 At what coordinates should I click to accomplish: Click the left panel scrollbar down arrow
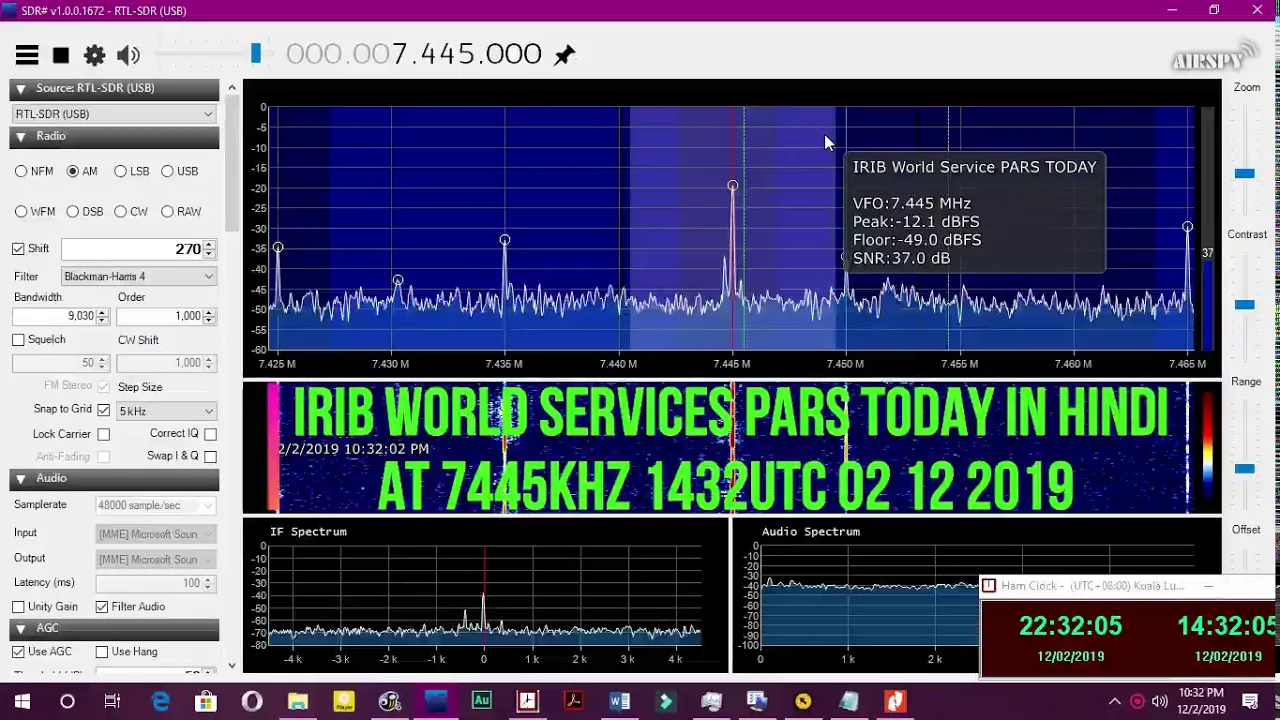[x=232, y=665]
